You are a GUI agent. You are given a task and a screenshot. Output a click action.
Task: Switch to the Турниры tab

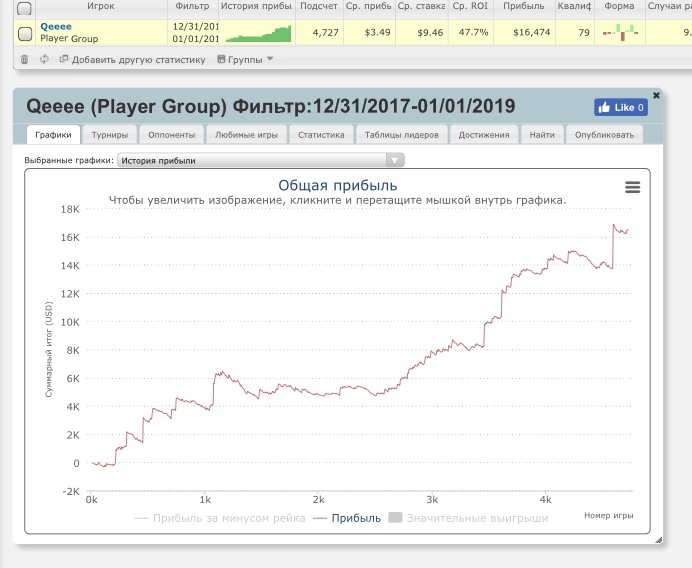click(x=110, y=135)
